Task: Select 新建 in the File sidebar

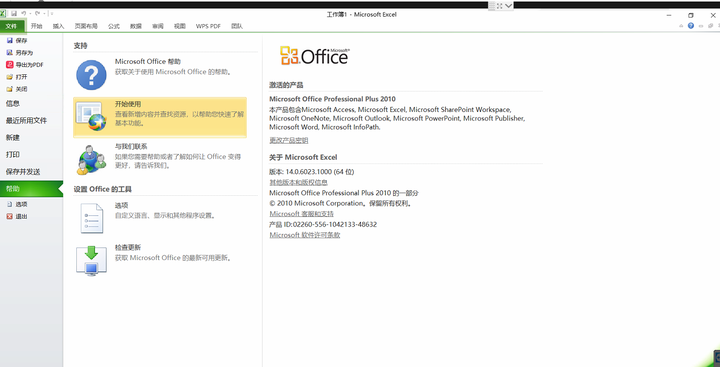Action: point(31,138)
